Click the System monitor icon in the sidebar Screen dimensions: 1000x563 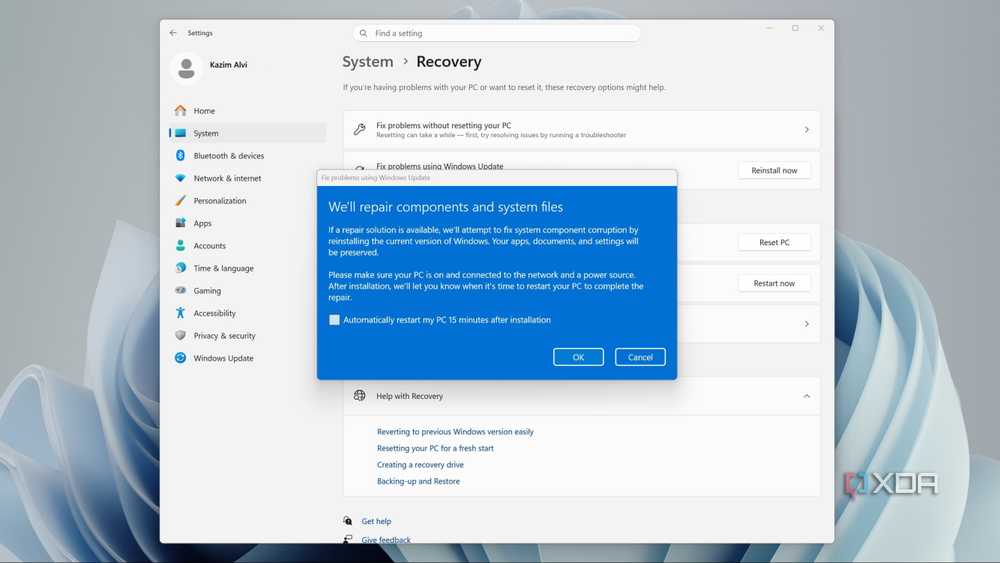coord(180,133)
